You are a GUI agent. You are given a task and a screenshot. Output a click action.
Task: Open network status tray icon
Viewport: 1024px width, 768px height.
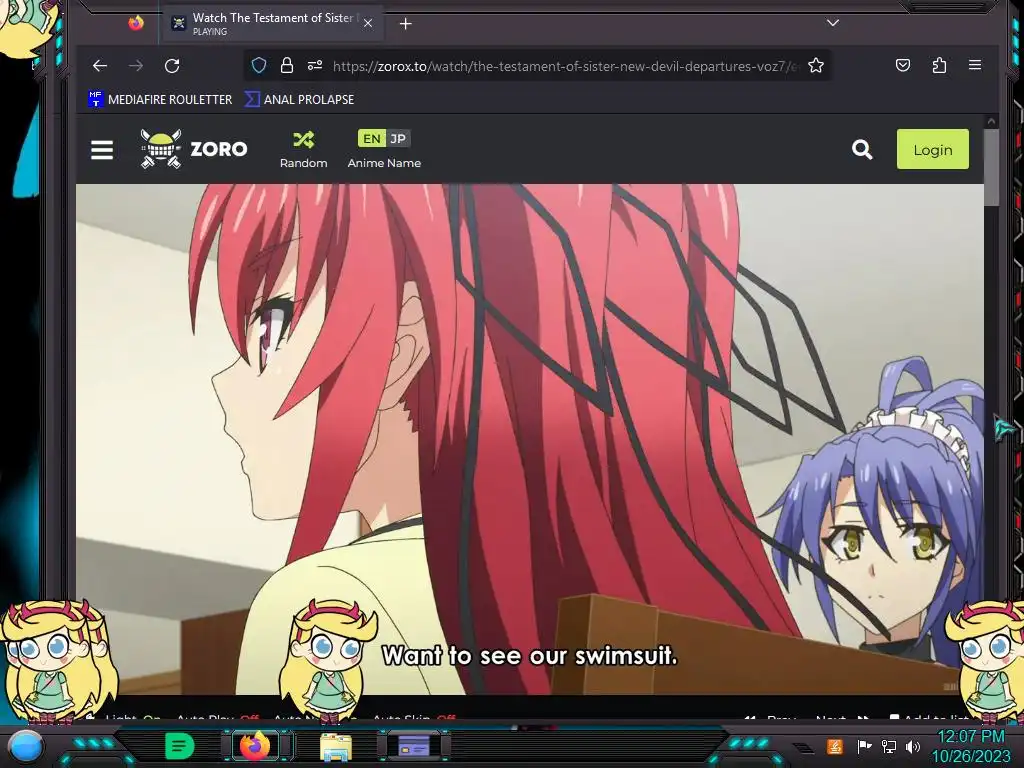pyautogui.click(x=889, y=746)
